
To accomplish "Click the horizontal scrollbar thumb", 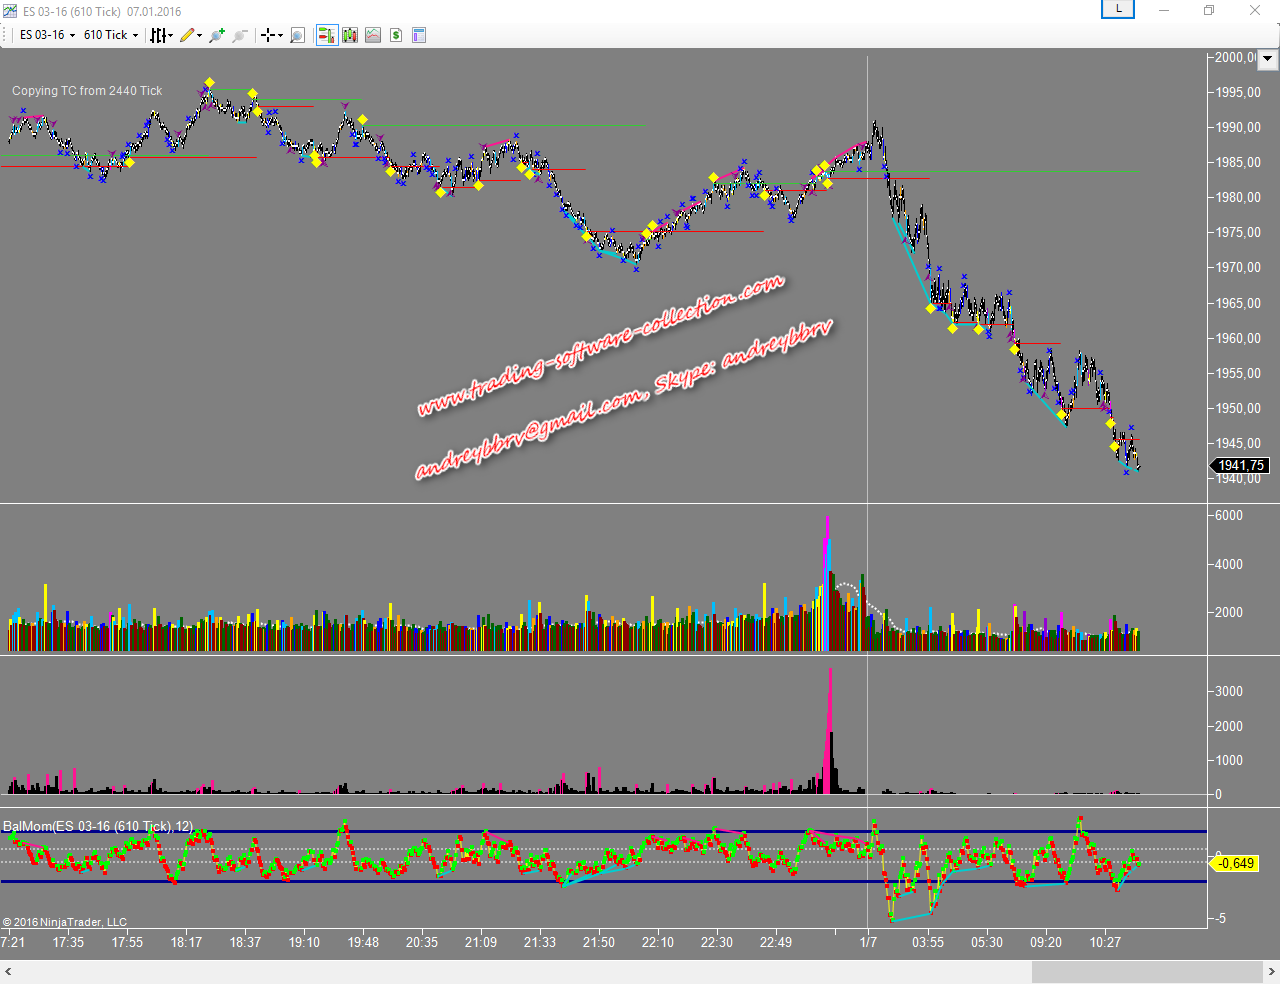I will pyautogui.click(x=1146, y=972).
